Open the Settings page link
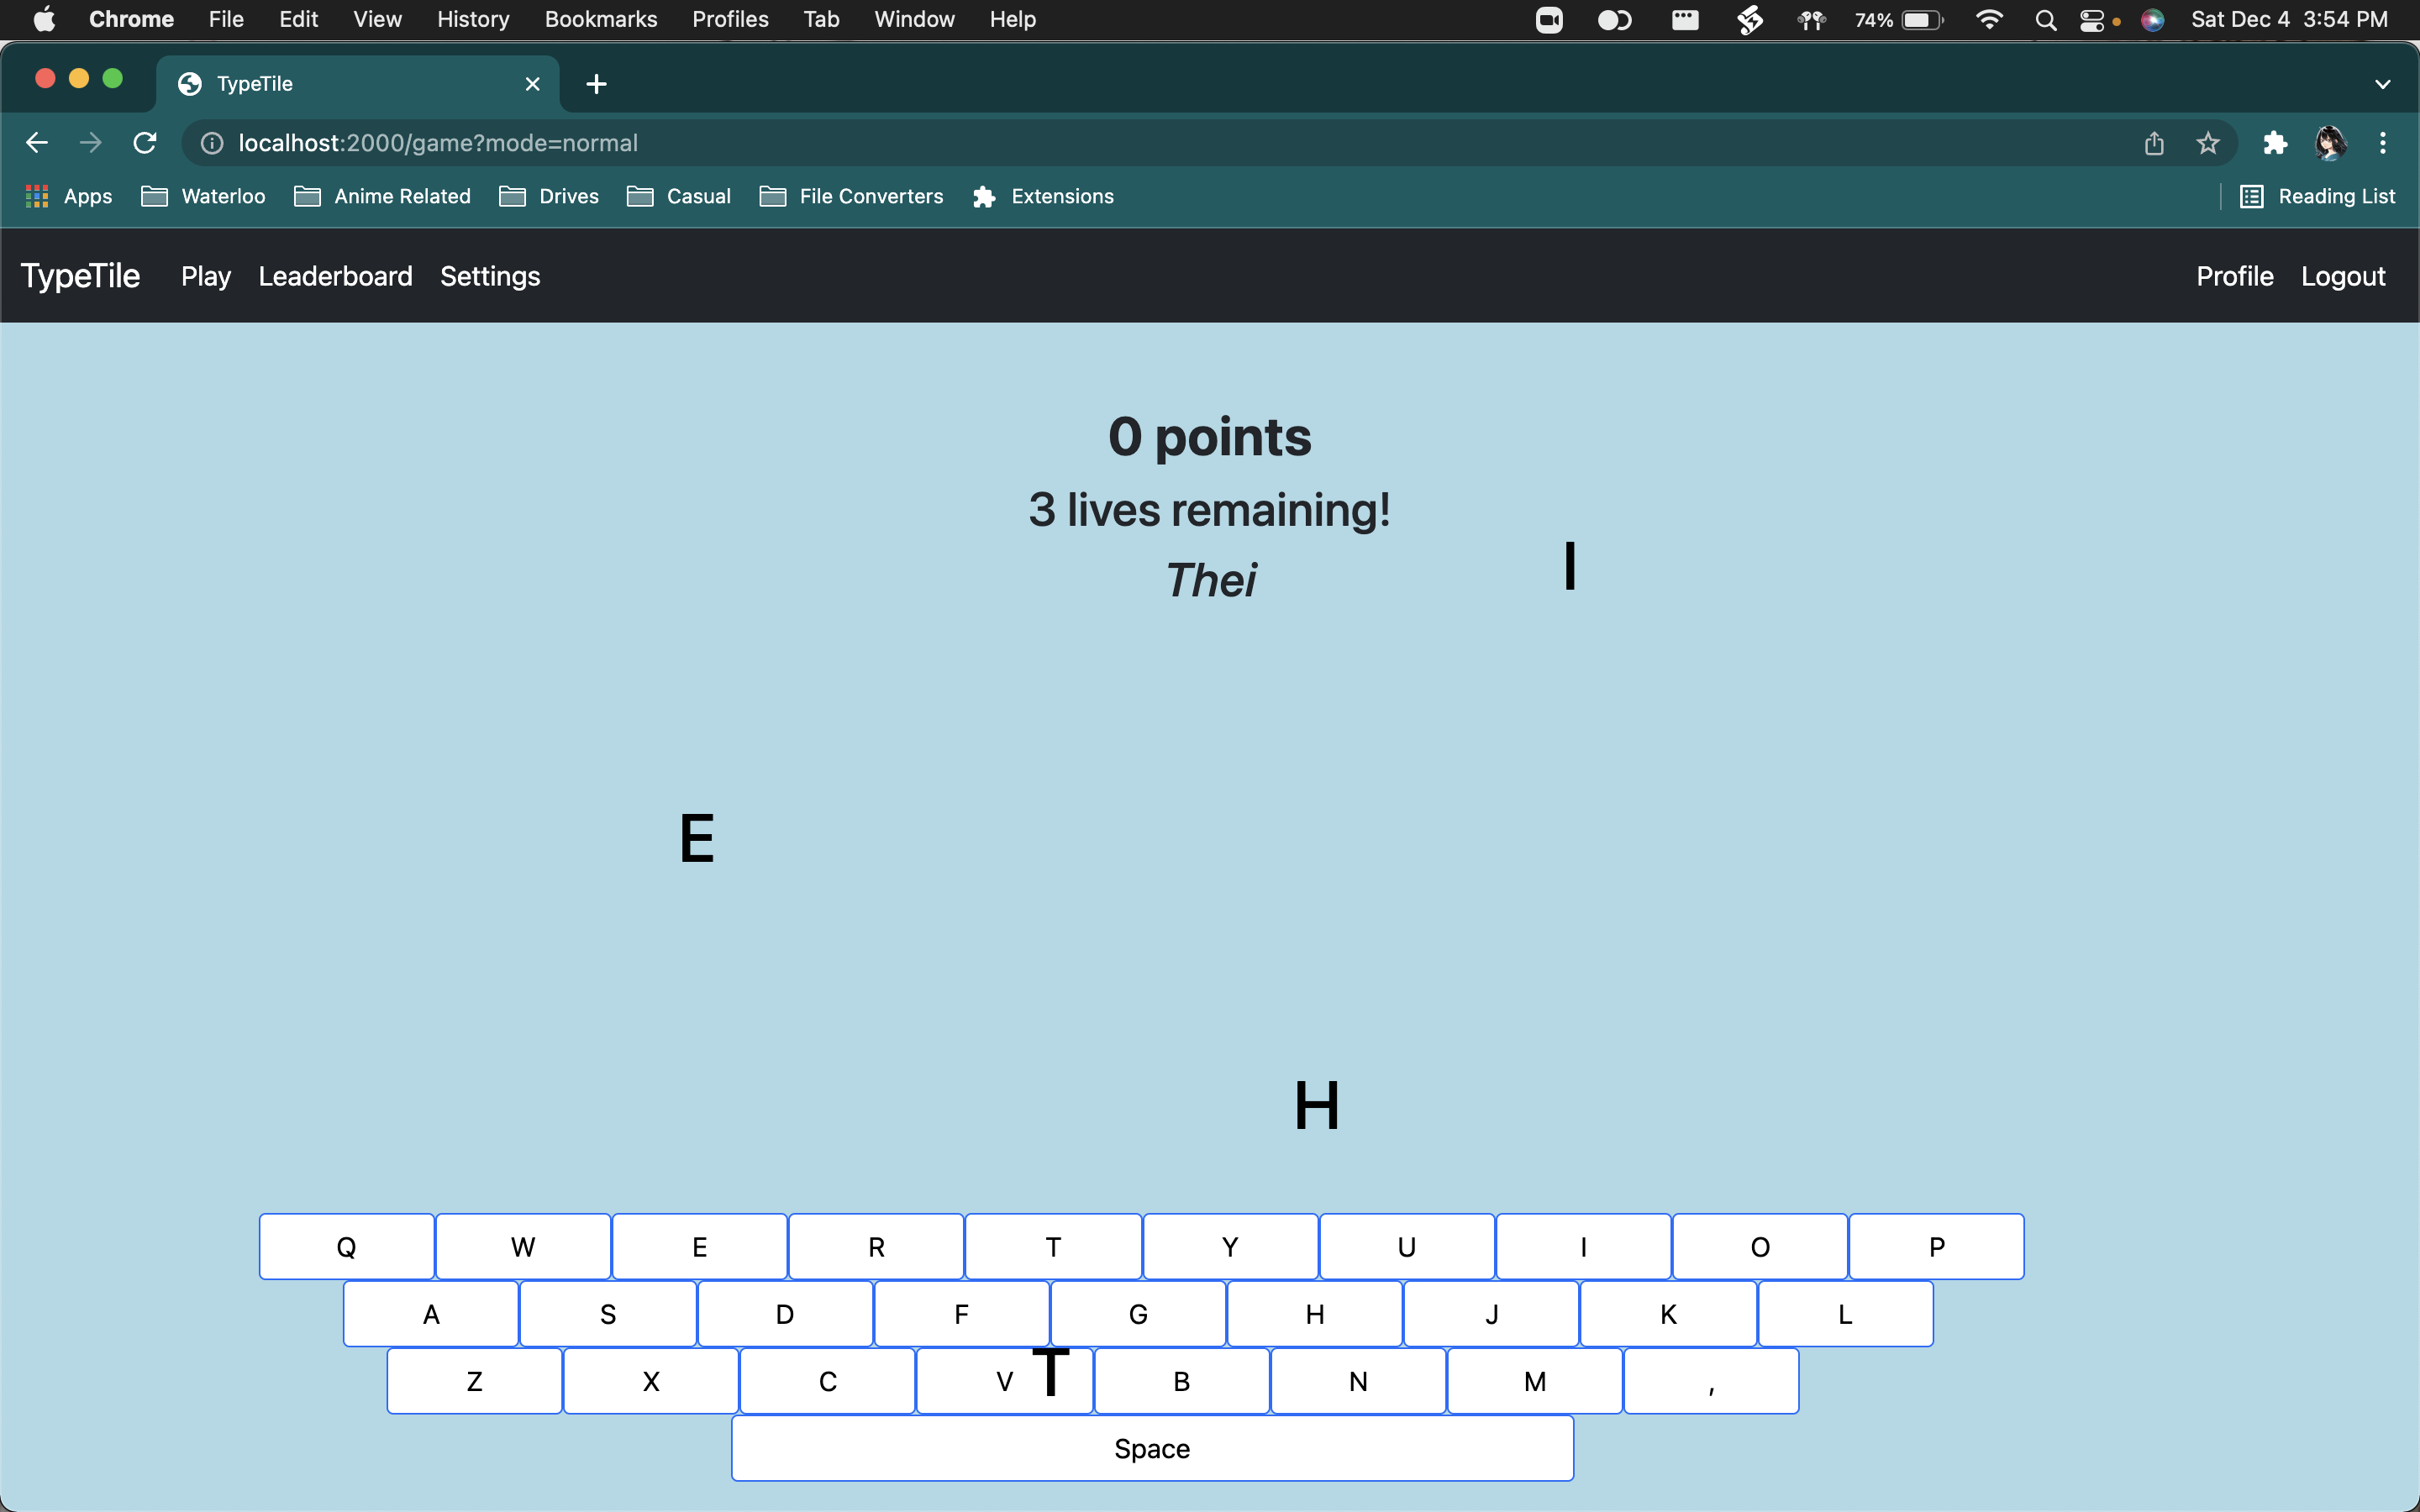 tap(490, 276)
